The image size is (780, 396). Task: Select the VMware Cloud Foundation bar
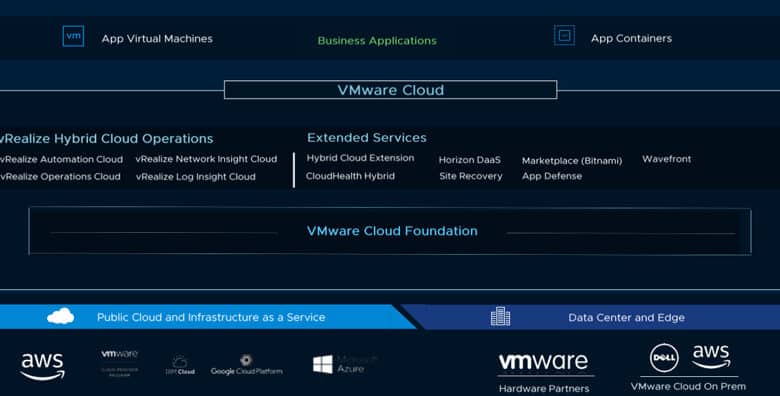[x=390, y=231]
